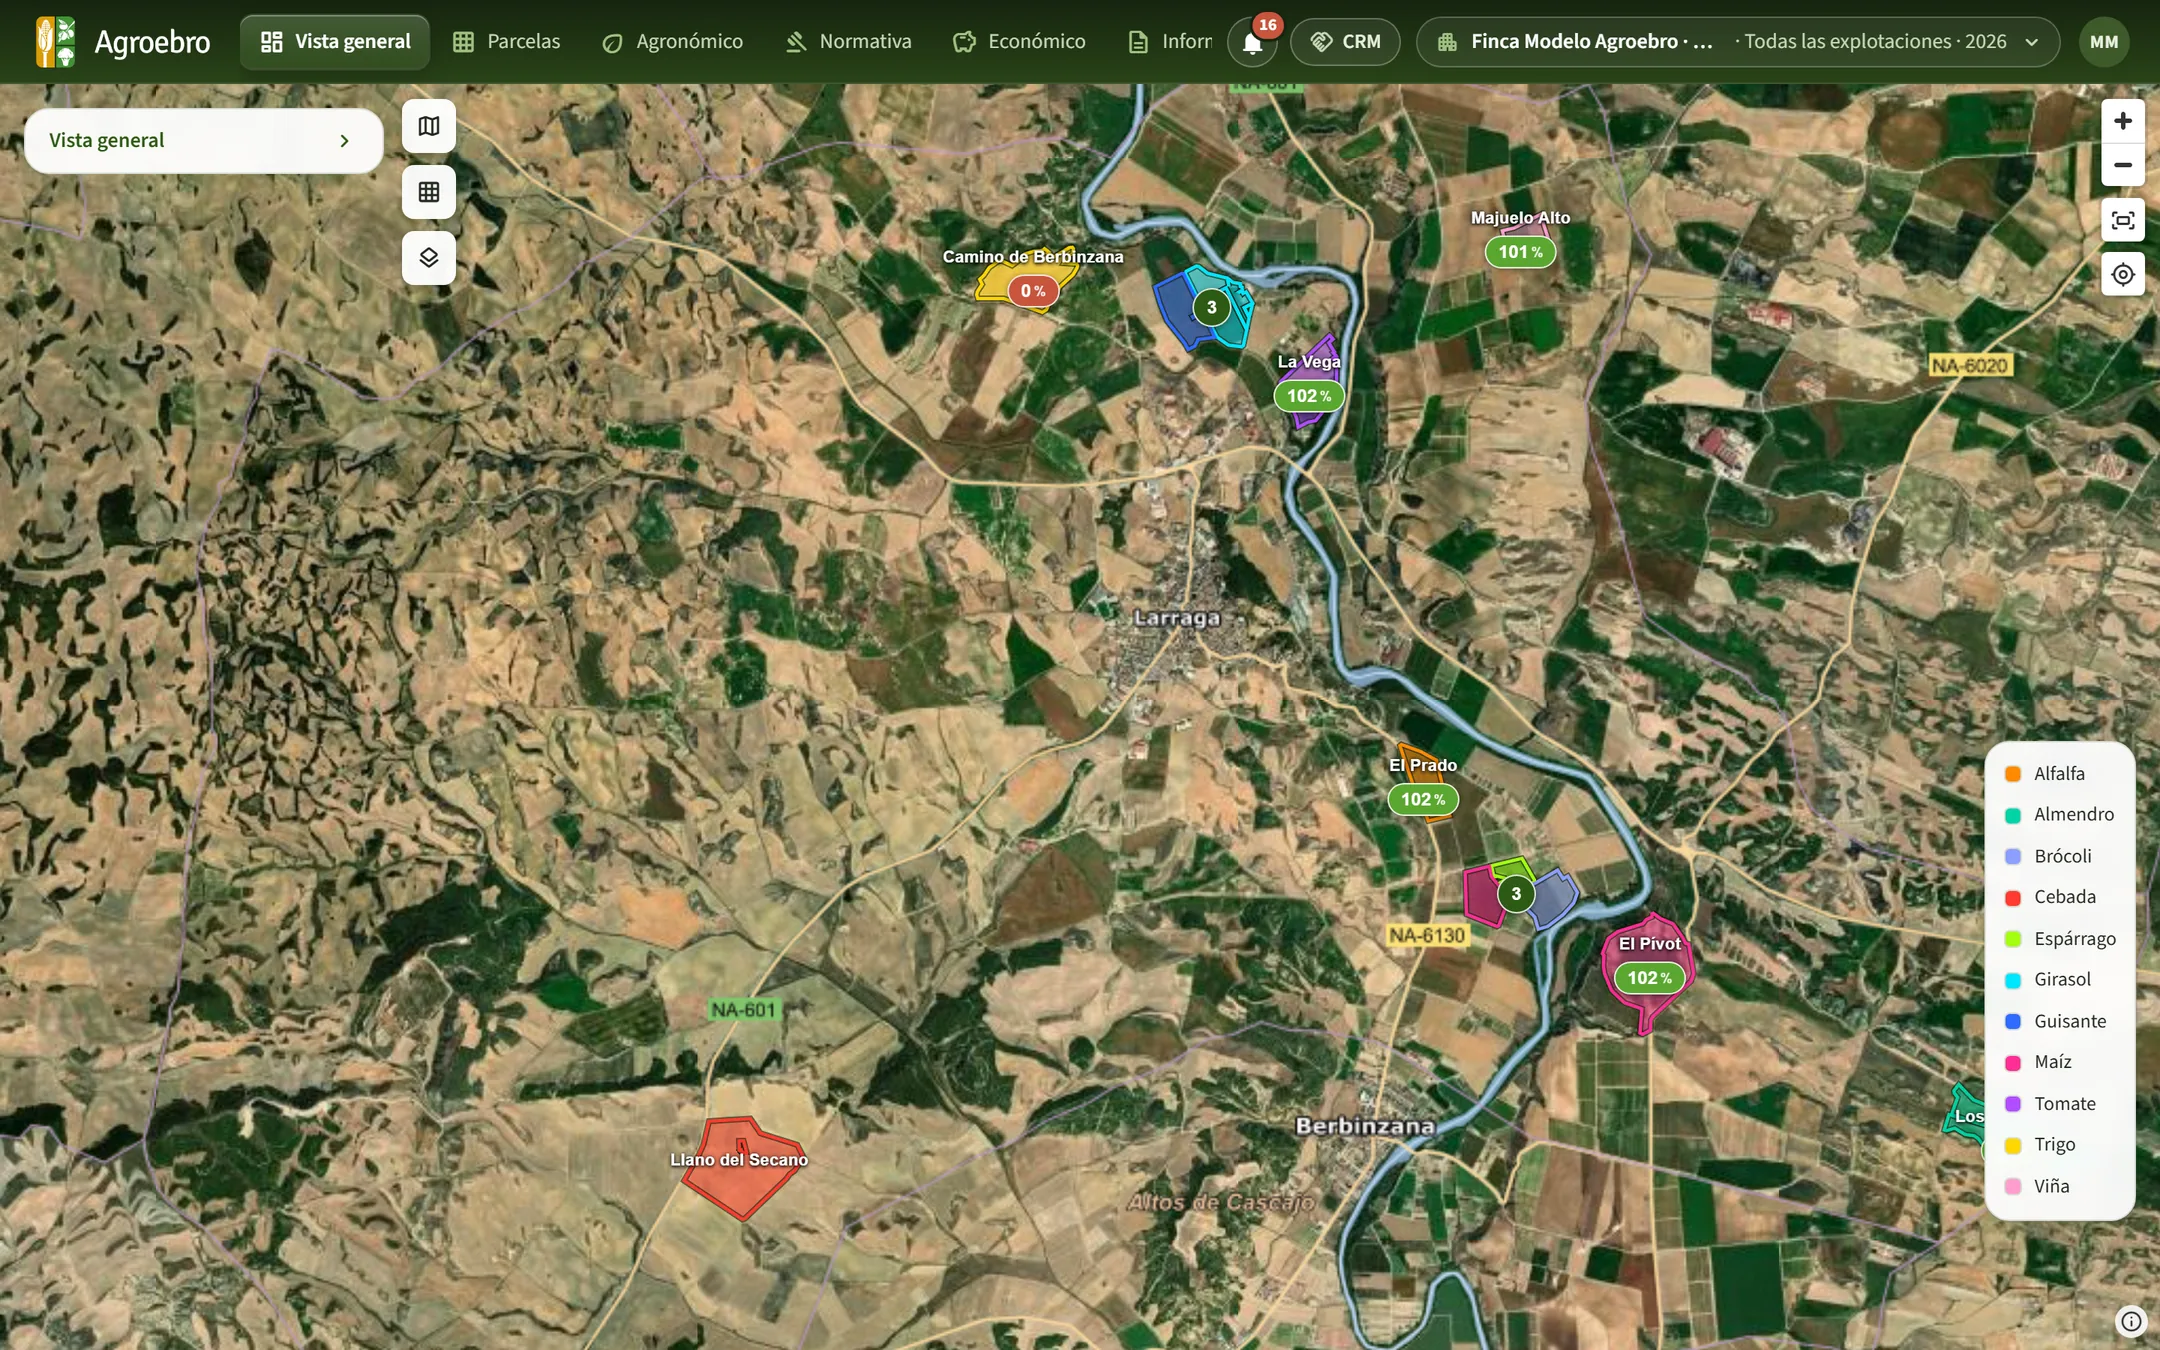Image resolution: width=2160 pixels, height=1350 pixels.
Task: Click the El Prado 102% badge
Action: click(1423, 800)
